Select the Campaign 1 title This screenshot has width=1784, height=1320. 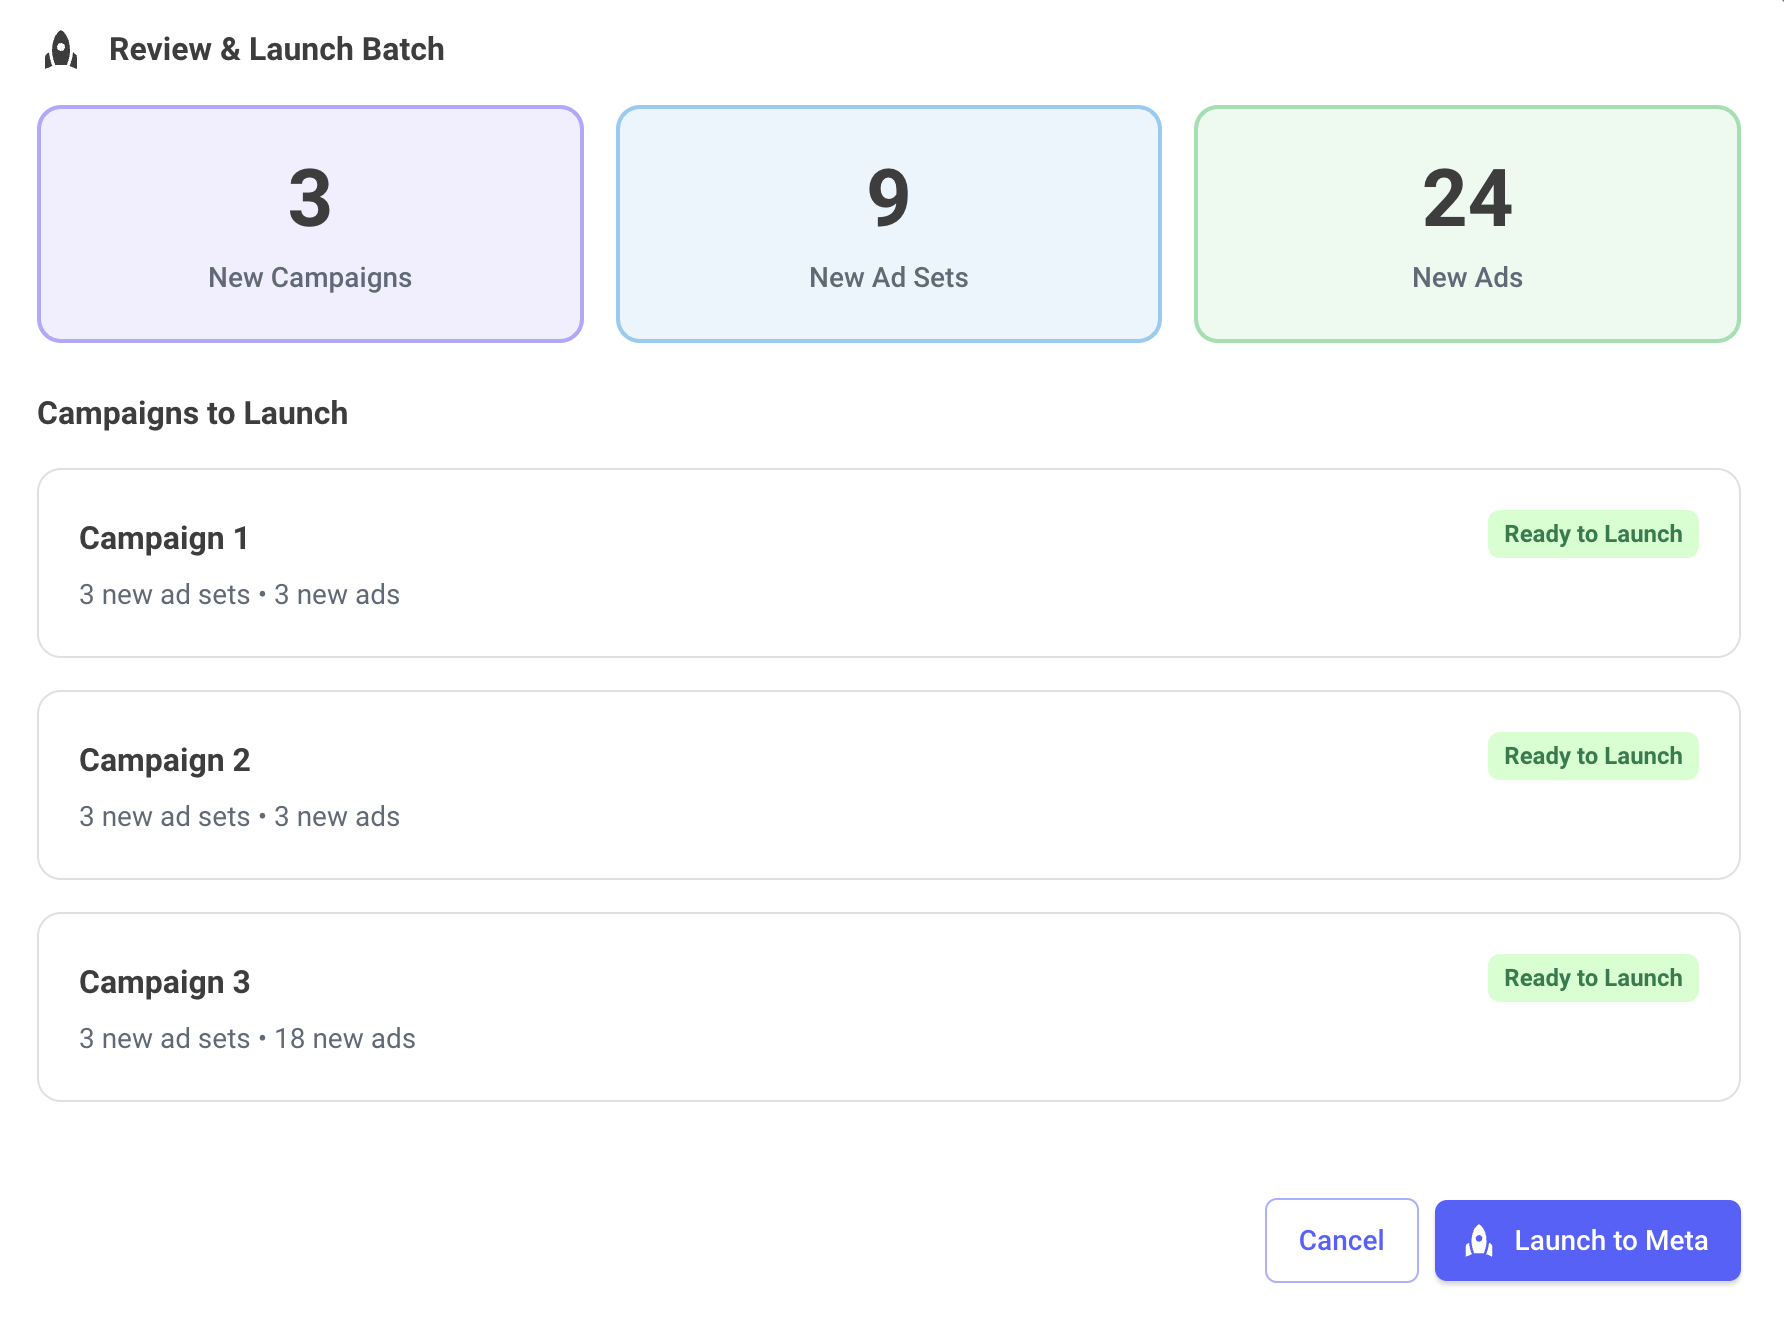[x=164, y=538]
